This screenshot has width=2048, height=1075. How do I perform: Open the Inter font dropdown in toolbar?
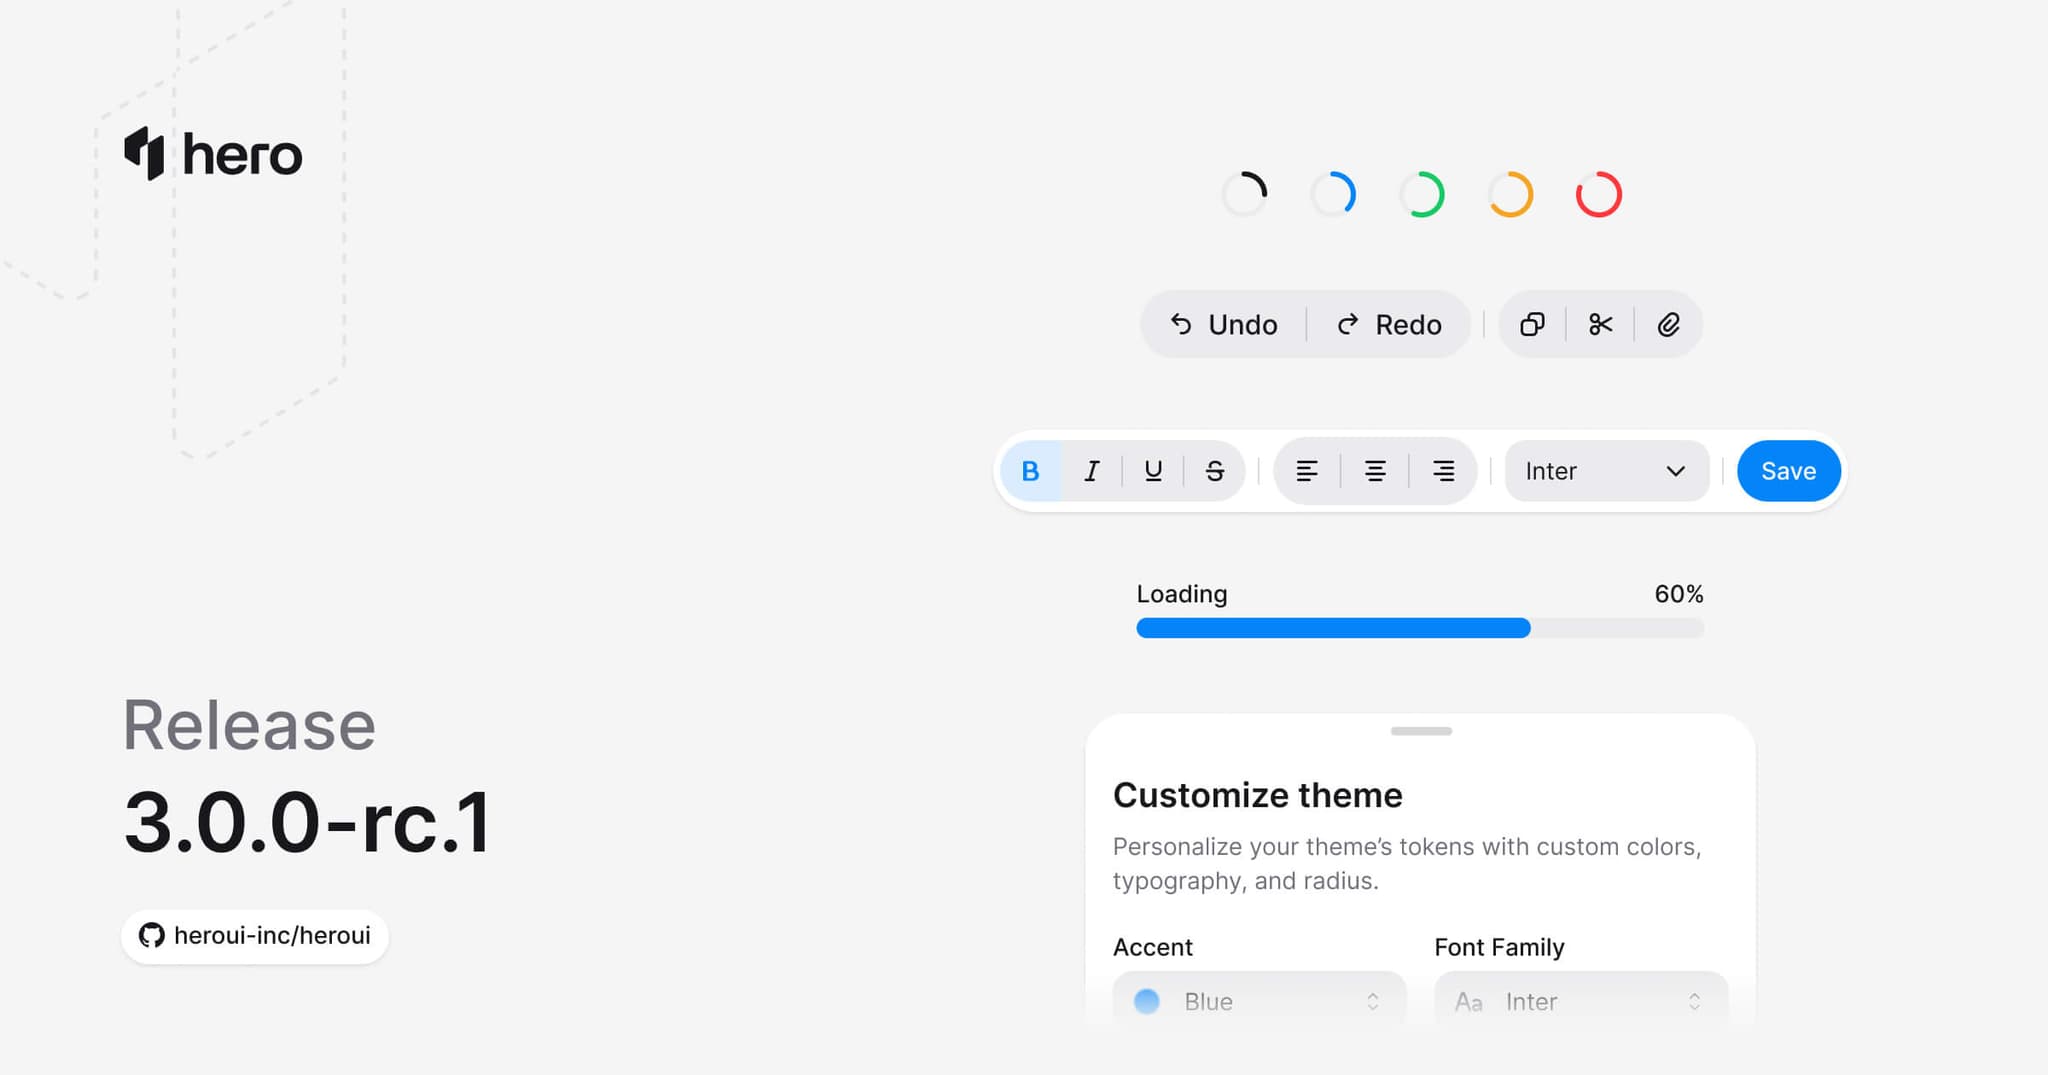(x=1606, y=471)
